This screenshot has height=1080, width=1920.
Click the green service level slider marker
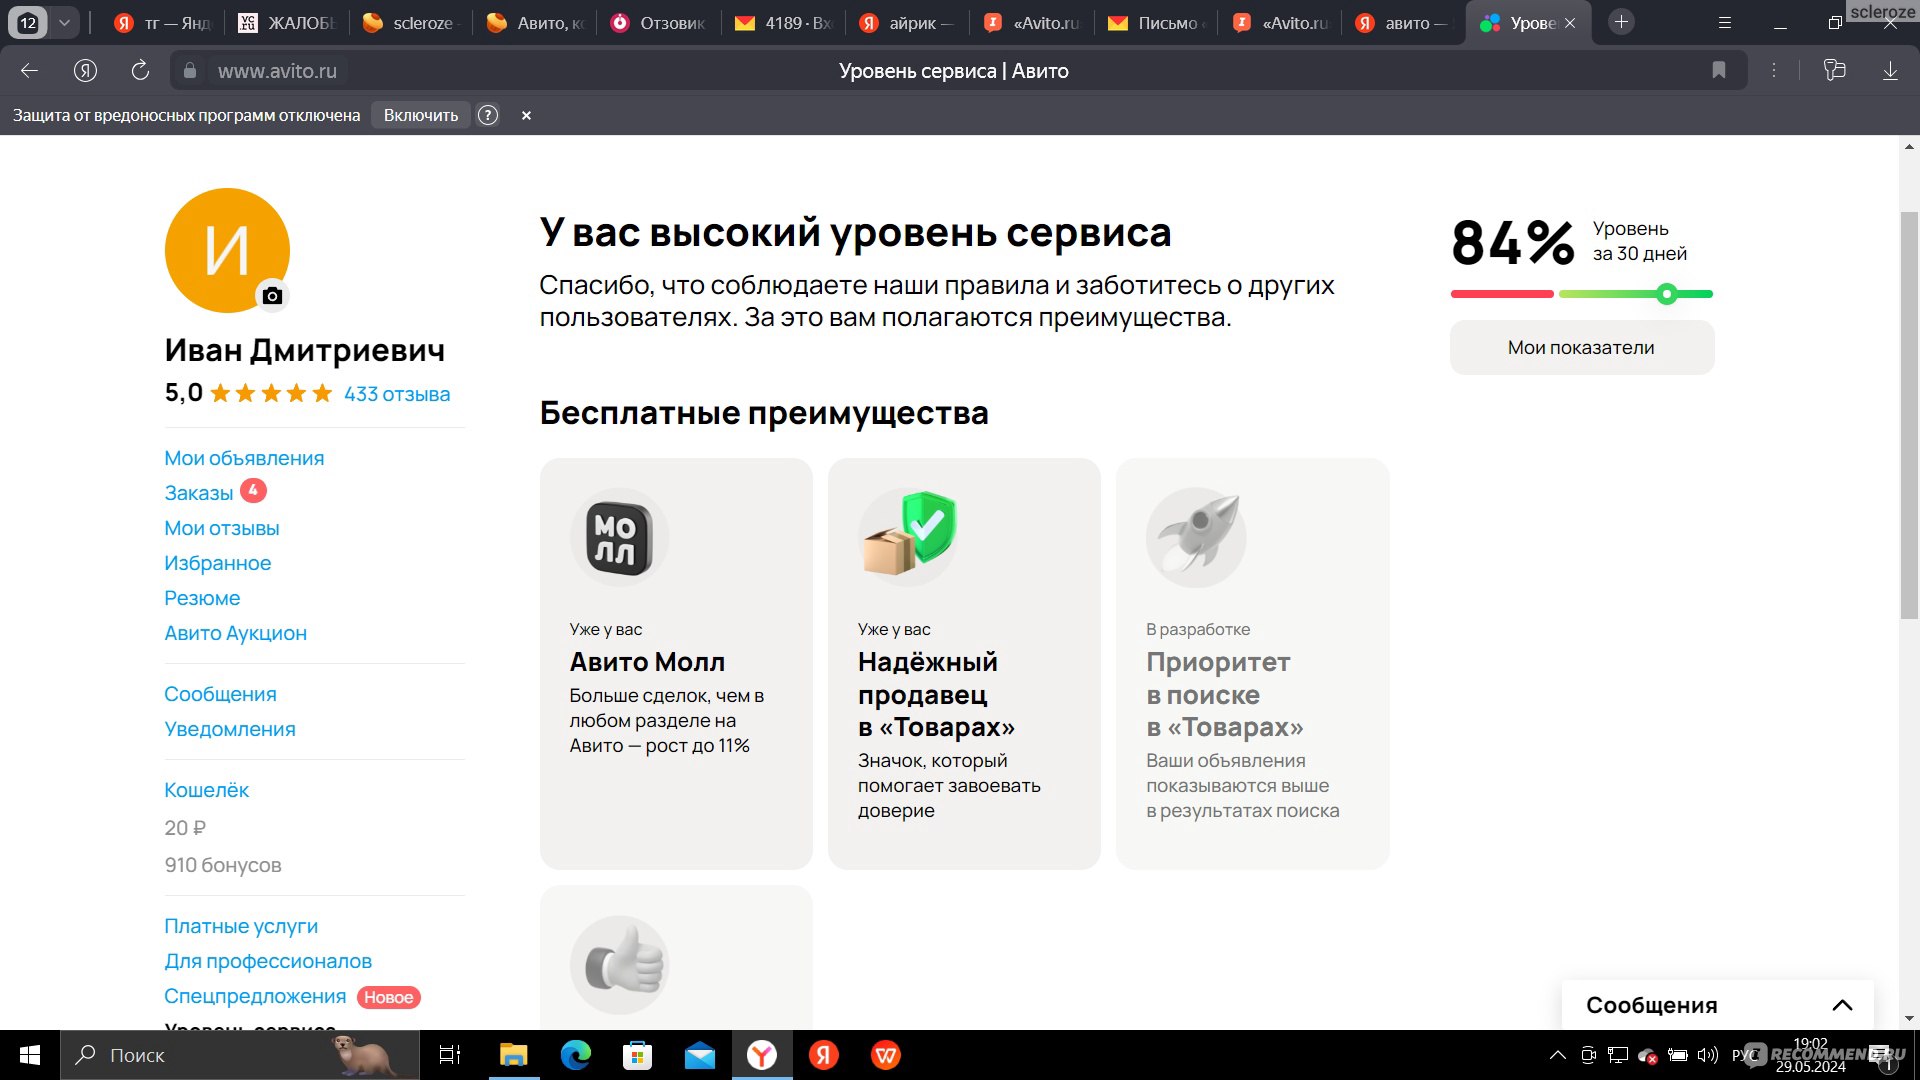tap(1666, 294)
